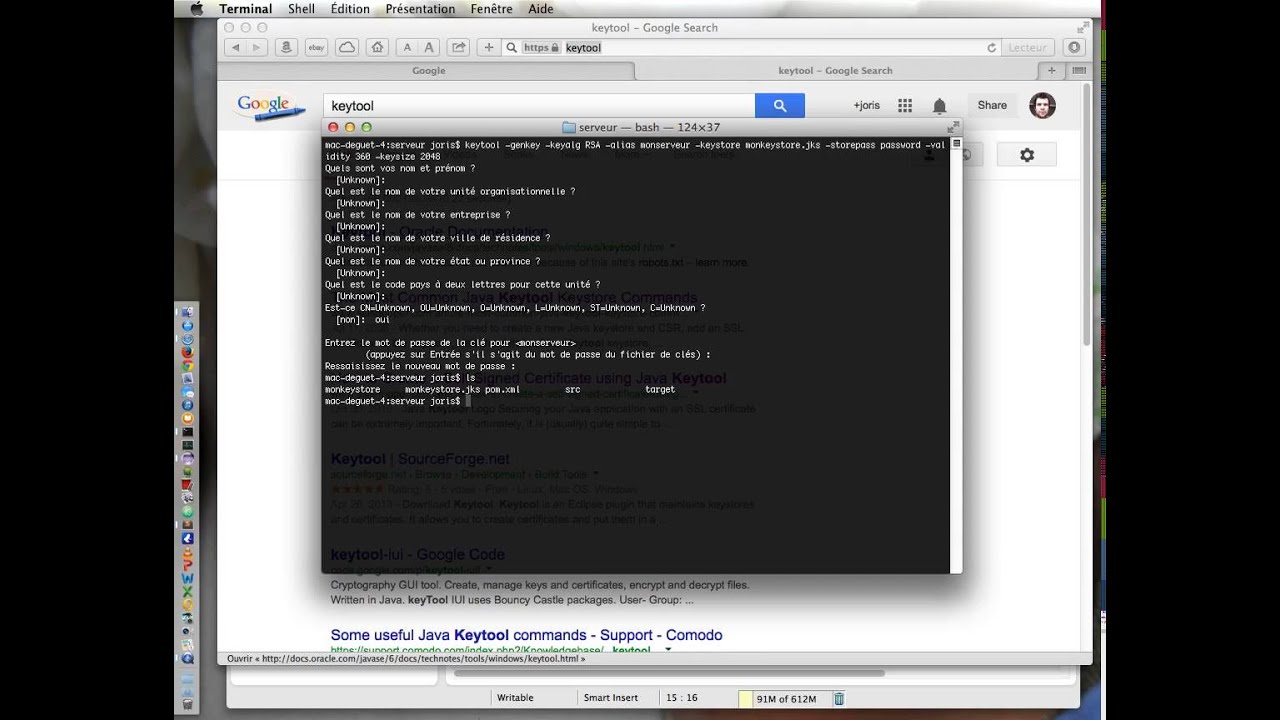This screenshot has height=720, width=1280.
Task: Open the Fenêtre menu
Action: coord(491,9)
